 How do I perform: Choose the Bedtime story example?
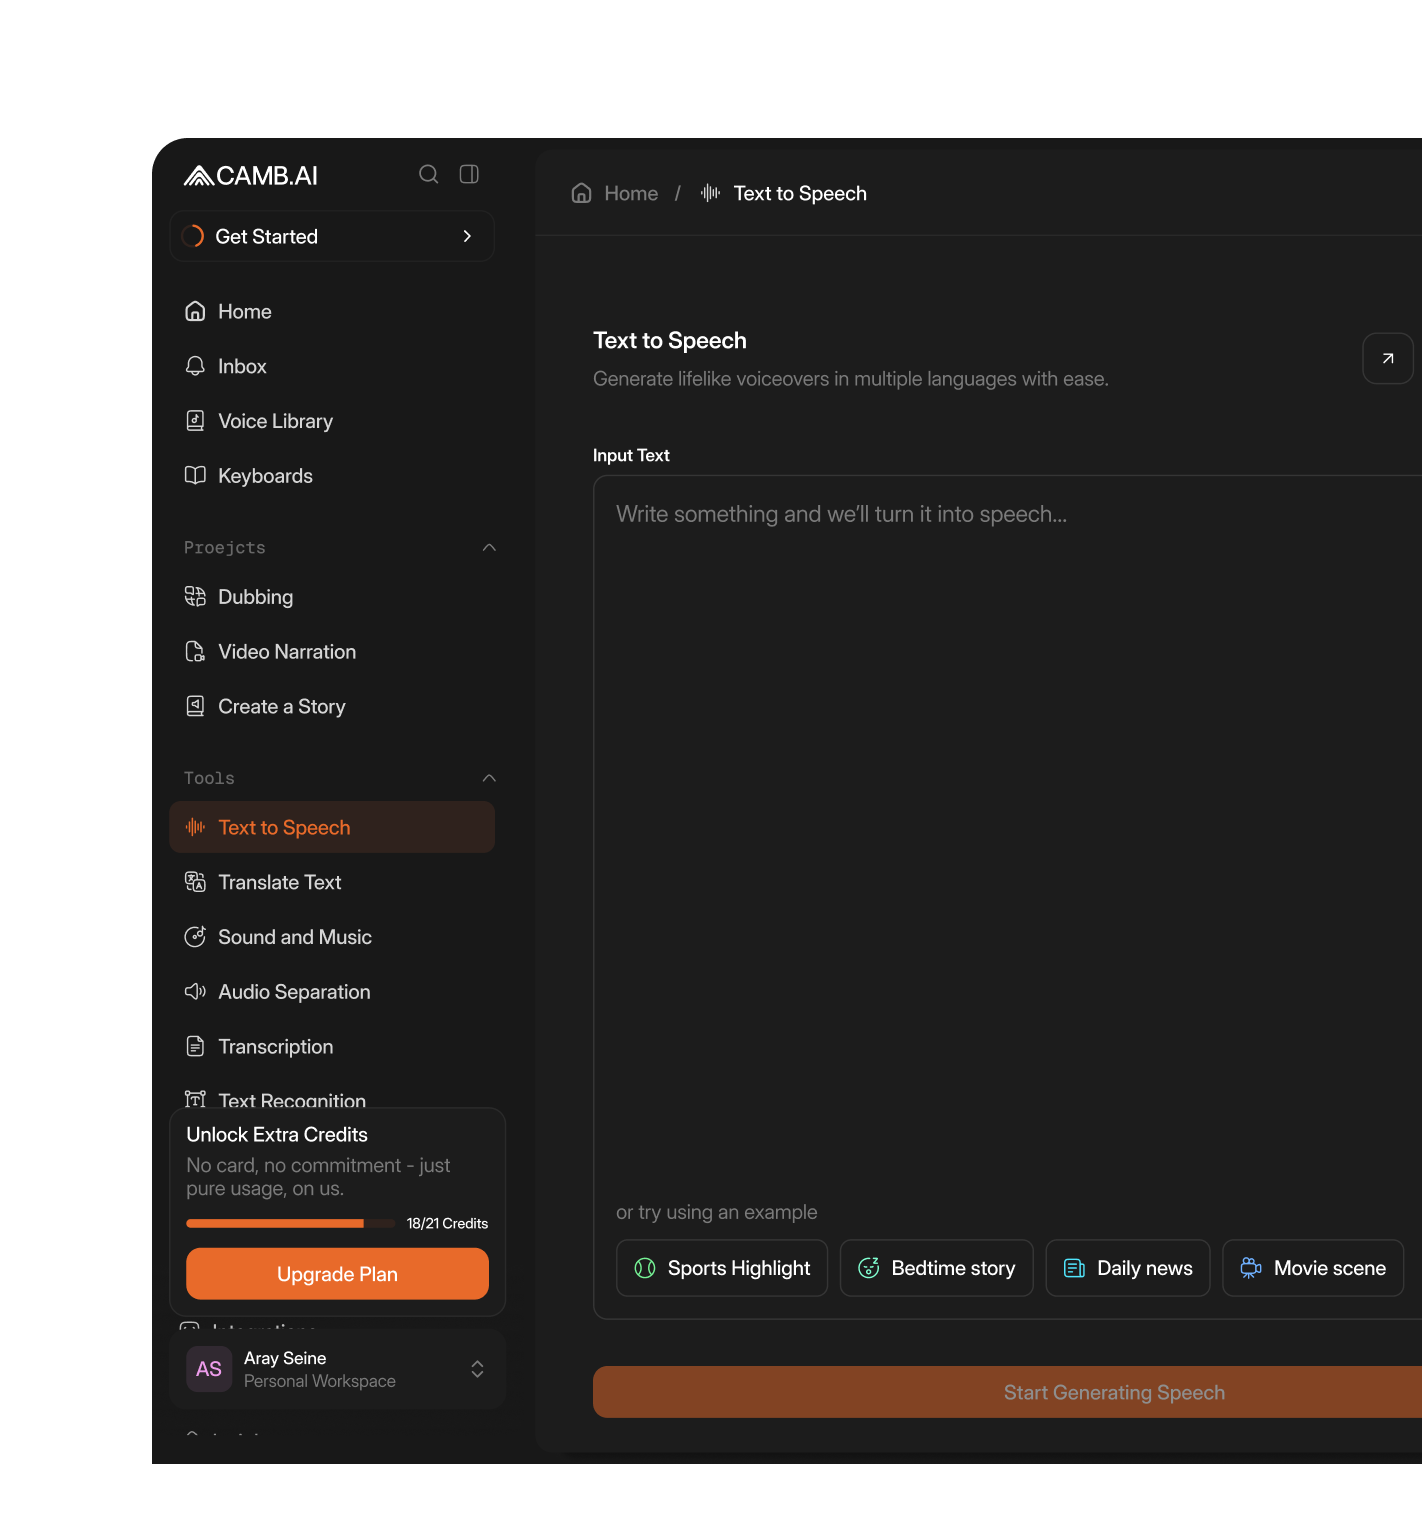tap(937, 1268)
